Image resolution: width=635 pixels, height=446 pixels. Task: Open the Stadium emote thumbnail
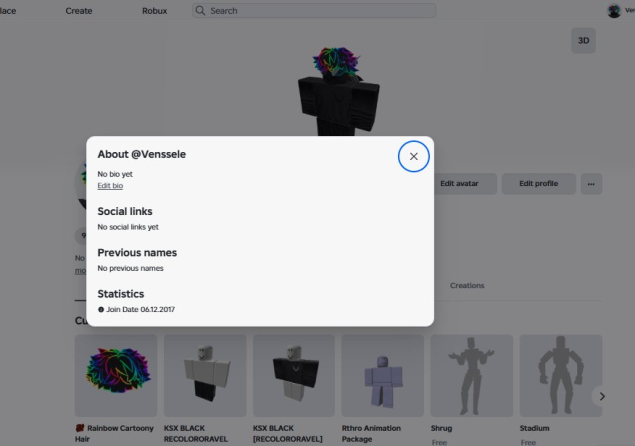tap(561, 376)
